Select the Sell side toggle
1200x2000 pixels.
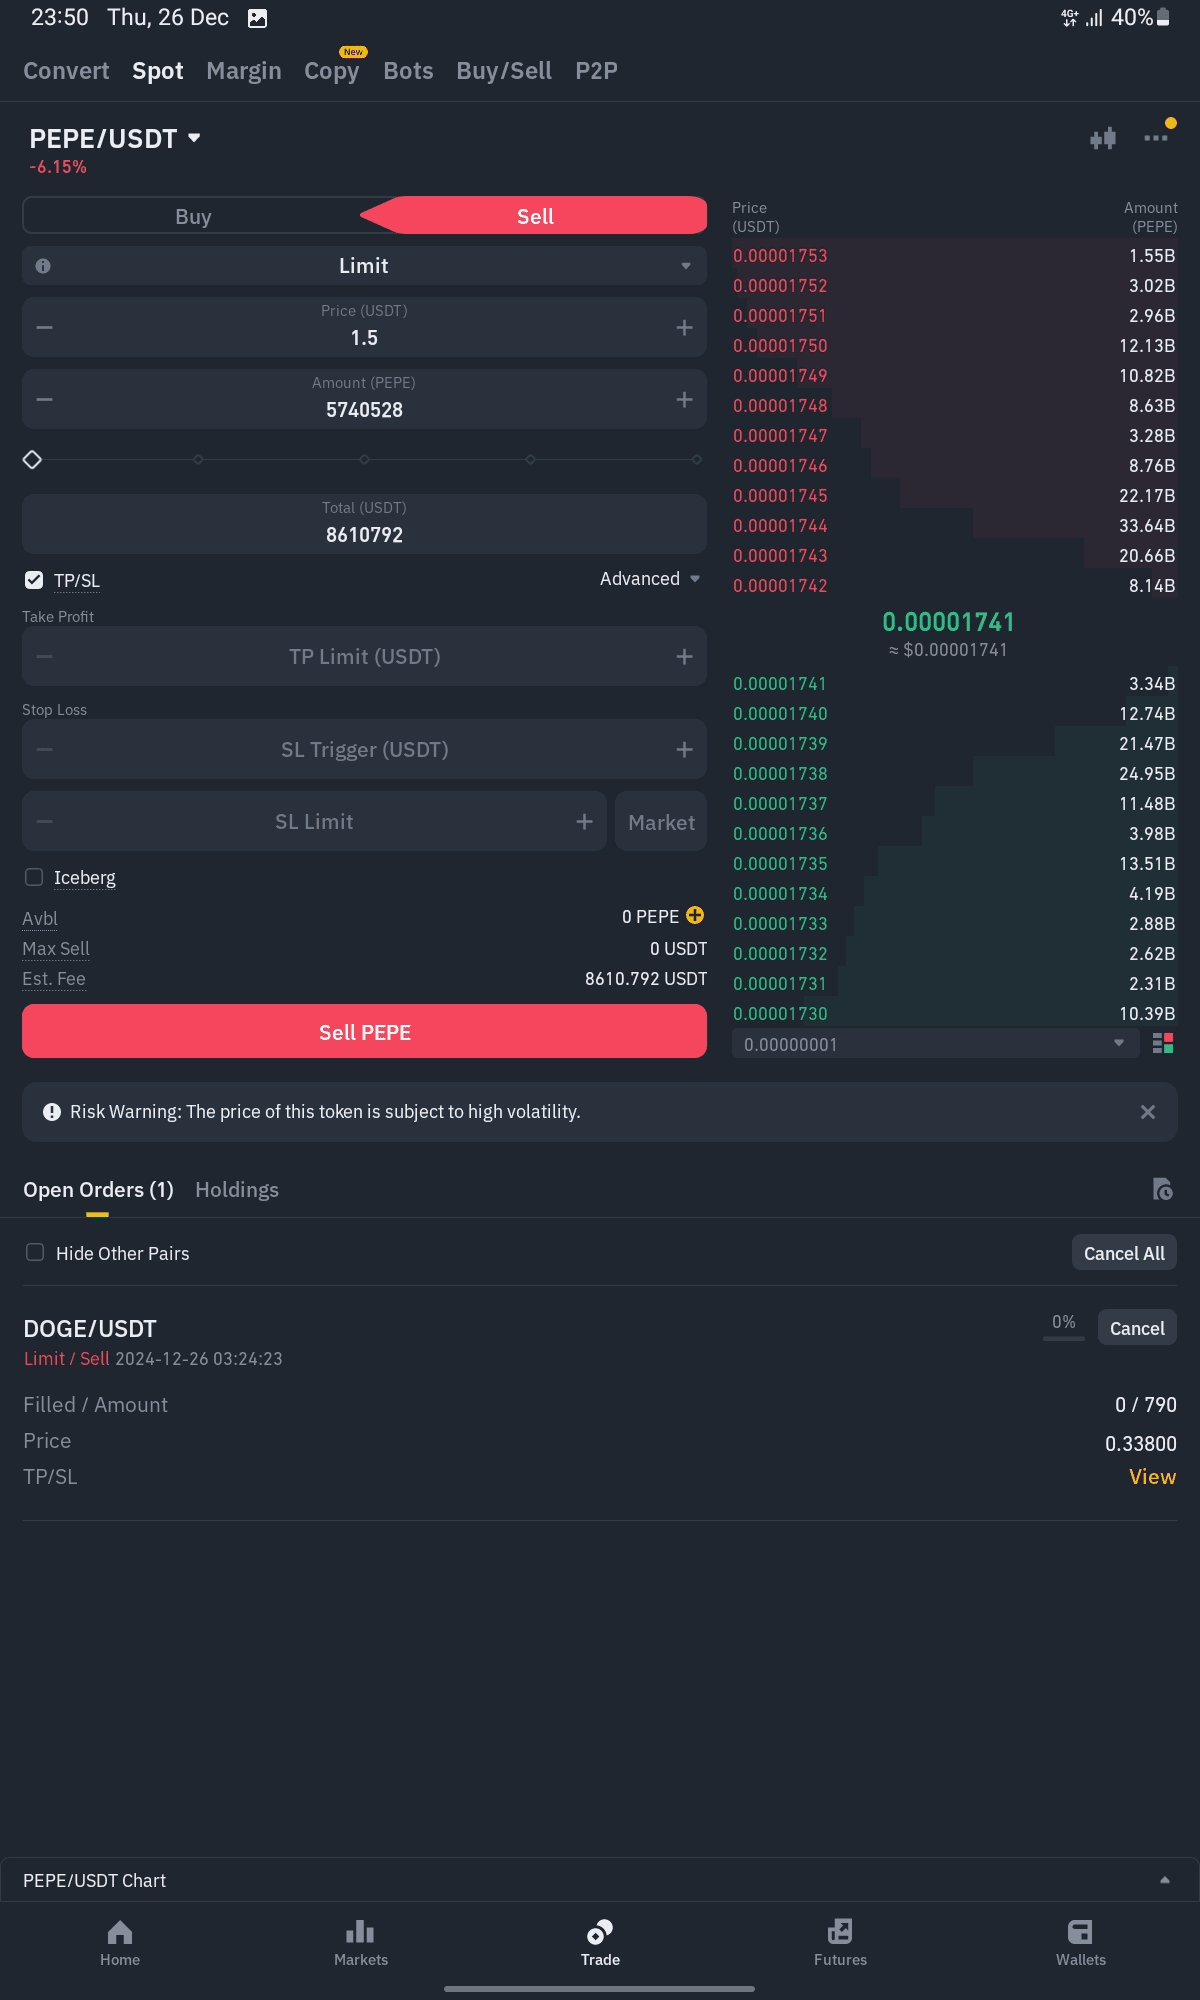coord(535,216)
